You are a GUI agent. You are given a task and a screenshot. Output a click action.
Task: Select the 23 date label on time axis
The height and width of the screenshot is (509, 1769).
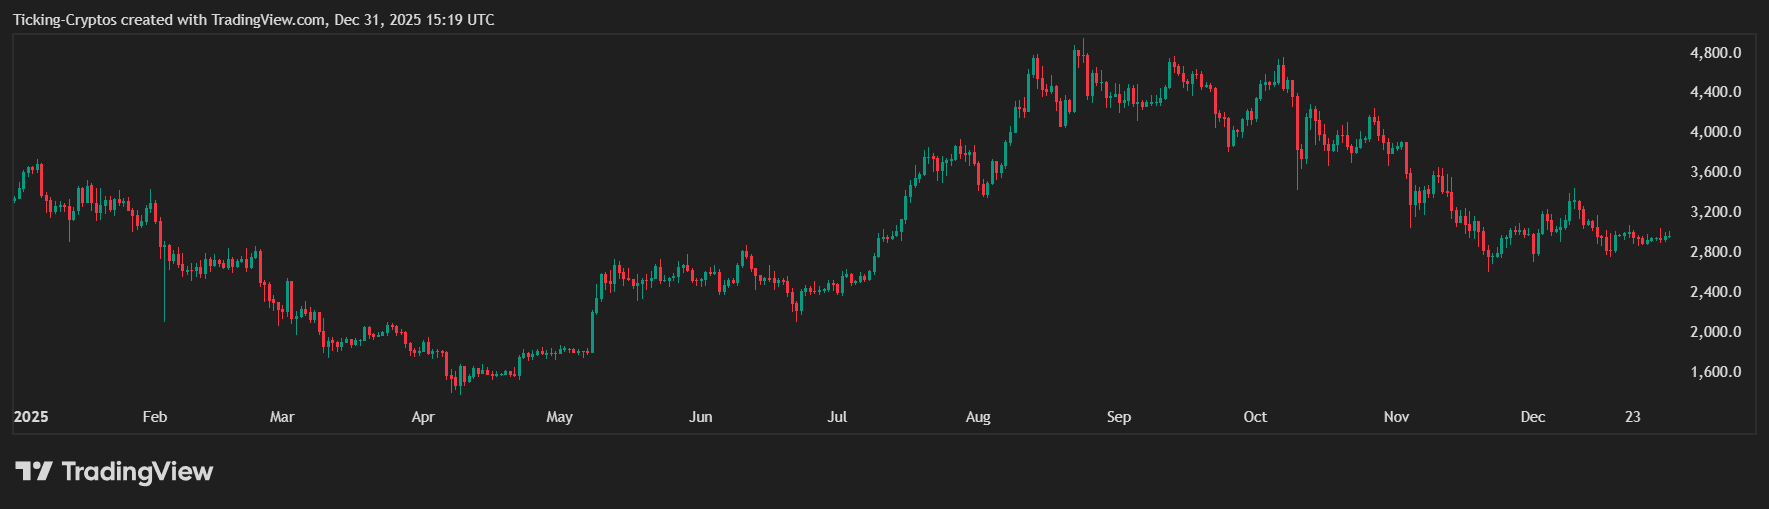1633,417
